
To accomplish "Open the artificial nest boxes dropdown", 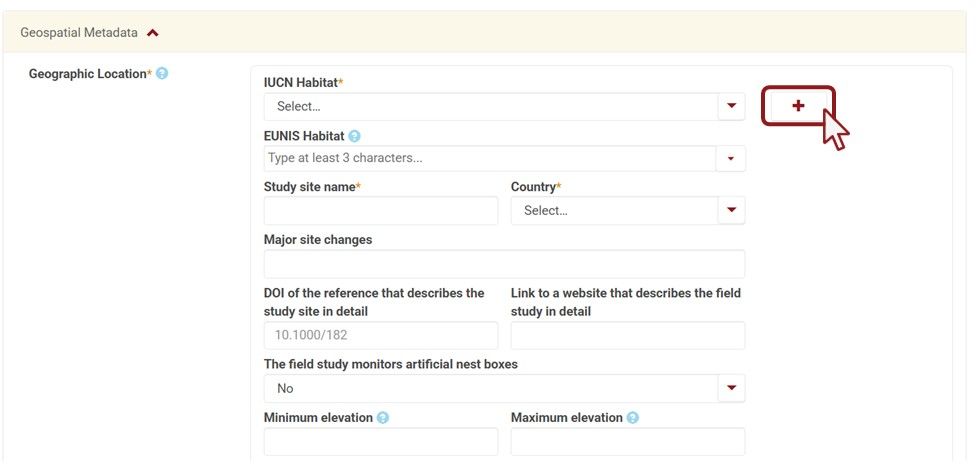I will [x=731, y=388].
